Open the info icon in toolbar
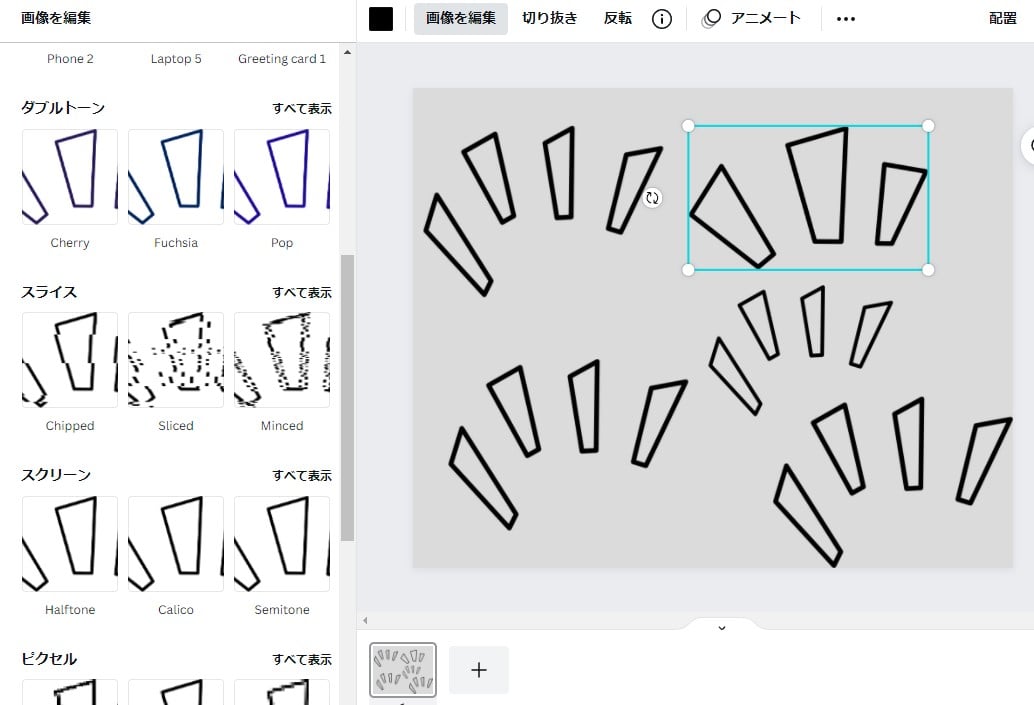 click(661, 19)
